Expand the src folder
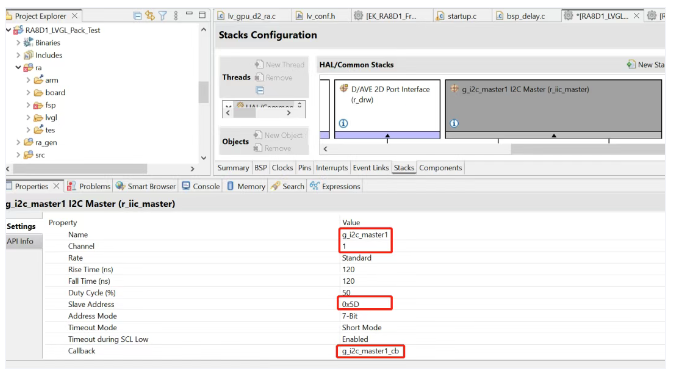673x374 pixels. (18, 155)
